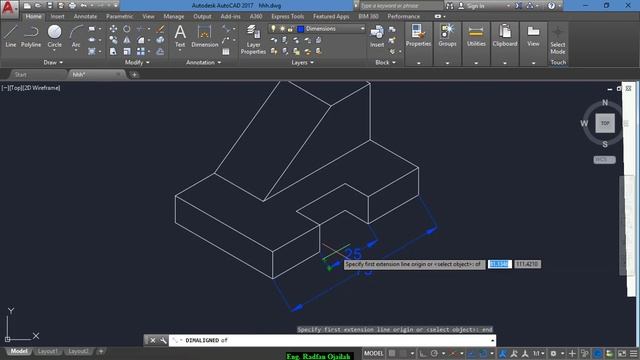Click the Insert block icon

pyautogui.click(x=377, y=36)
